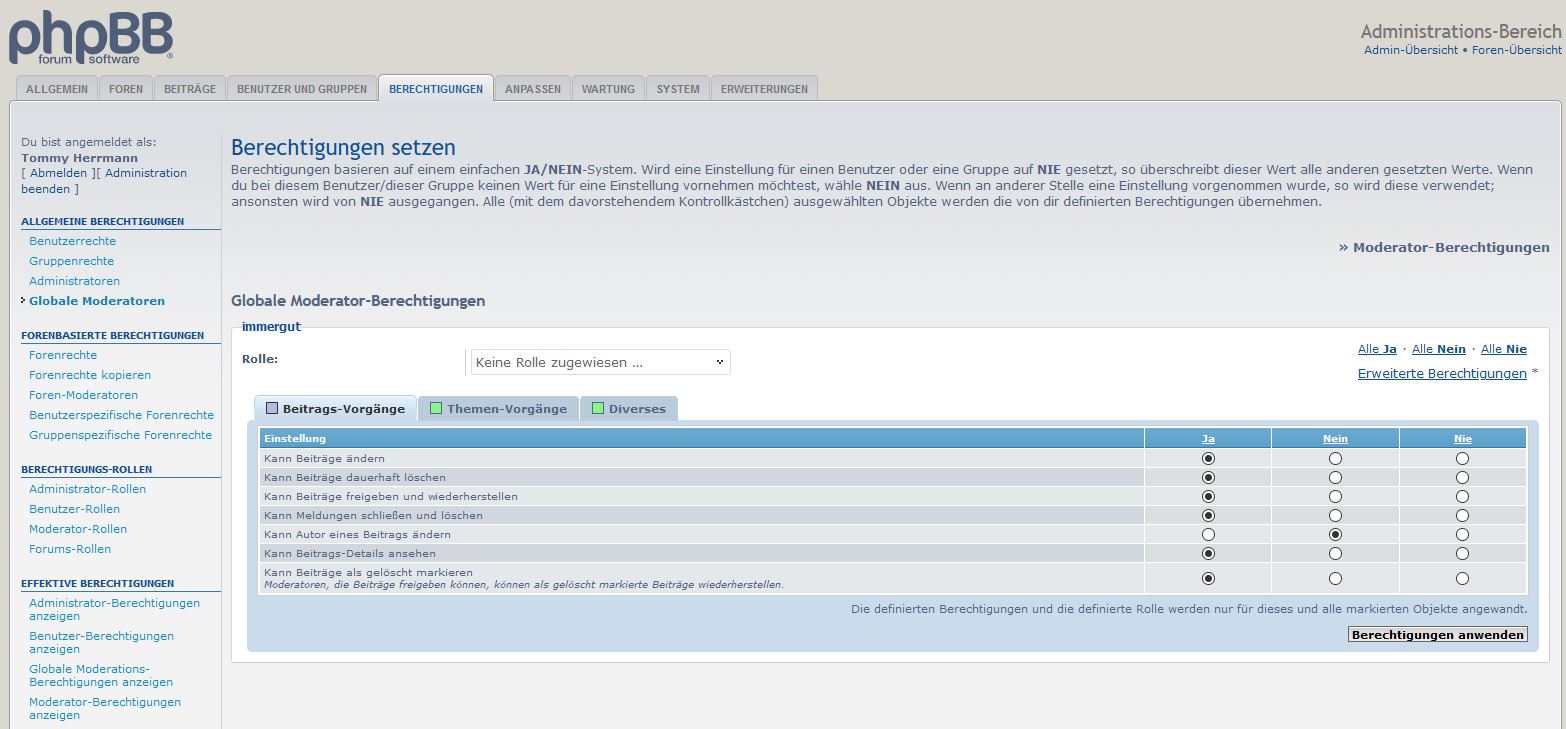Open Admin-Übersicht in the header

point(1410,50)
